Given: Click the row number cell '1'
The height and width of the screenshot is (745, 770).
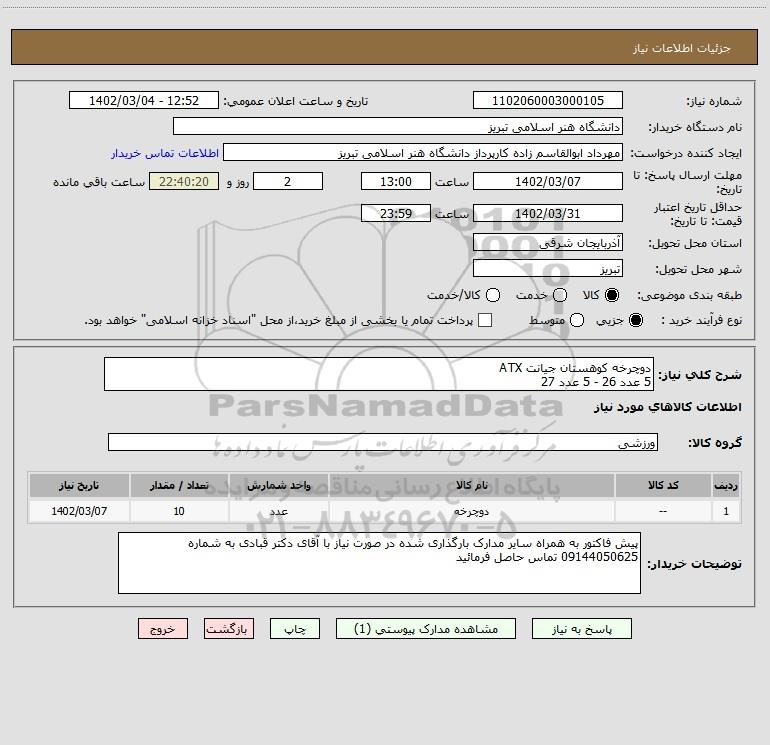Looking at the screenshot, I should [x=726, y=511].
